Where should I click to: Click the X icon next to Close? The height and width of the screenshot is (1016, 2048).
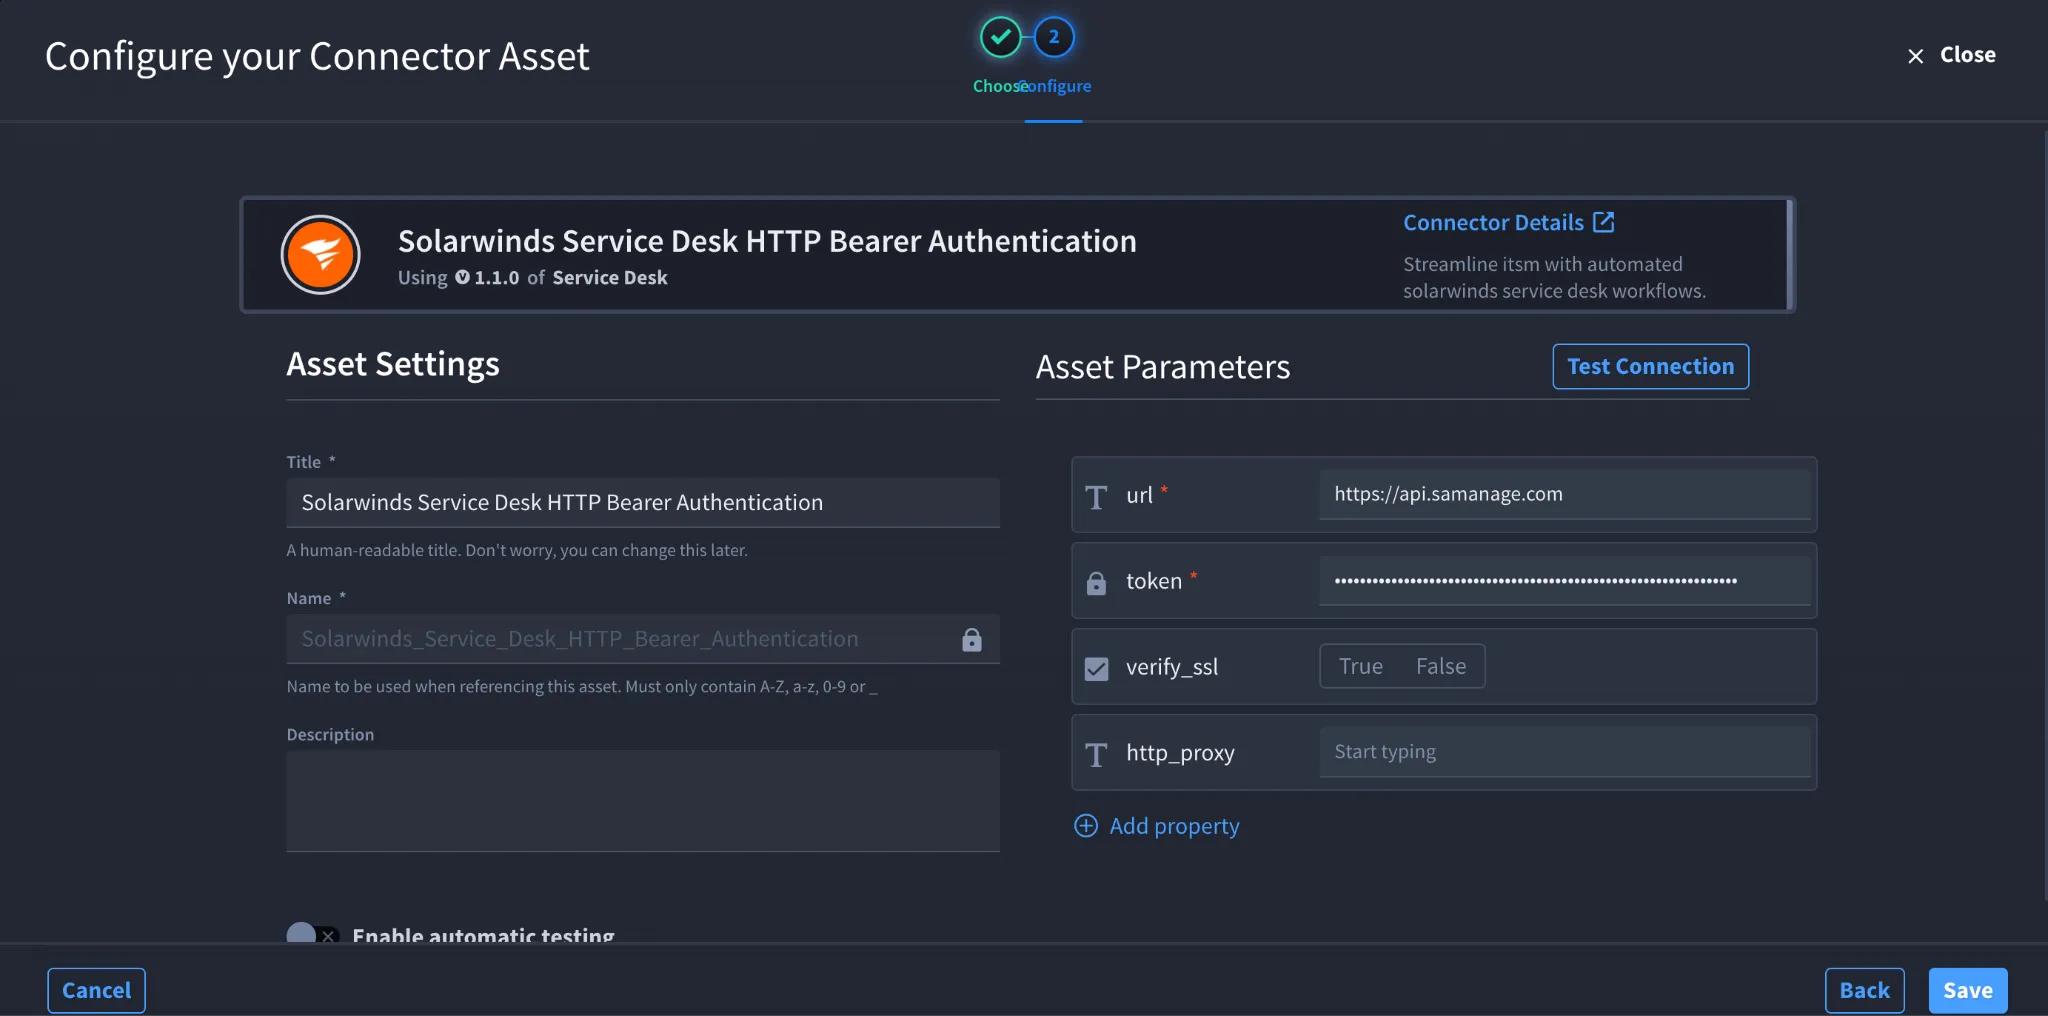tap(1915, 56)
